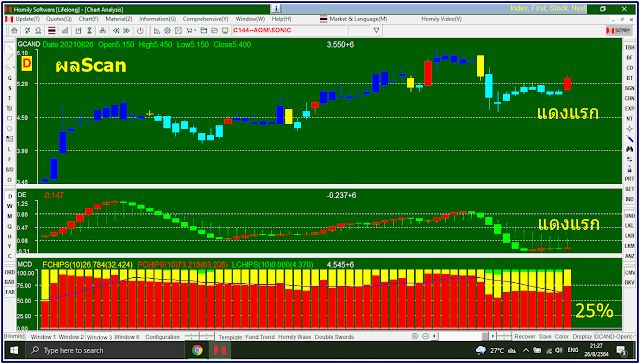This screenshot has width=640, height=364.
Task: Click the PRT sidebar button
Action: pyautogui.click(x=630, y=179)
